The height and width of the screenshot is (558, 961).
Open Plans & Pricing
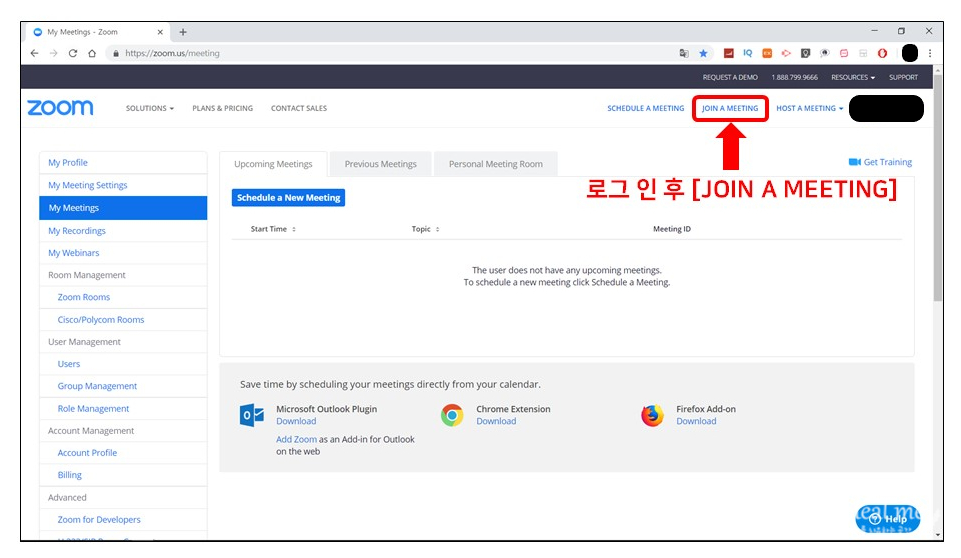(222, 108)
